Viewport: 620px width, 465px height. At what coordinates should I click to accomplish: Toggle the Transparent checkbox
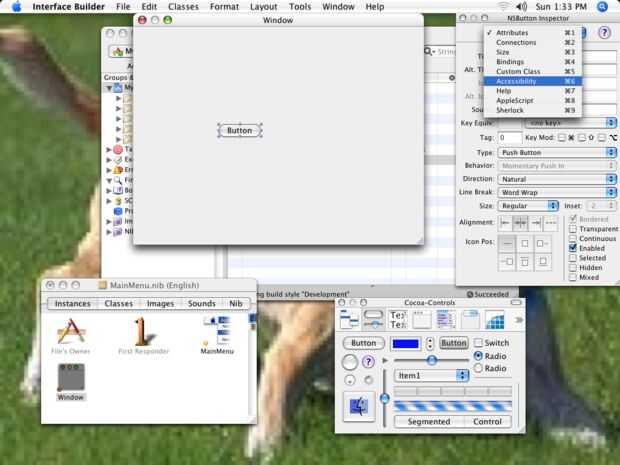pos(573,229)
